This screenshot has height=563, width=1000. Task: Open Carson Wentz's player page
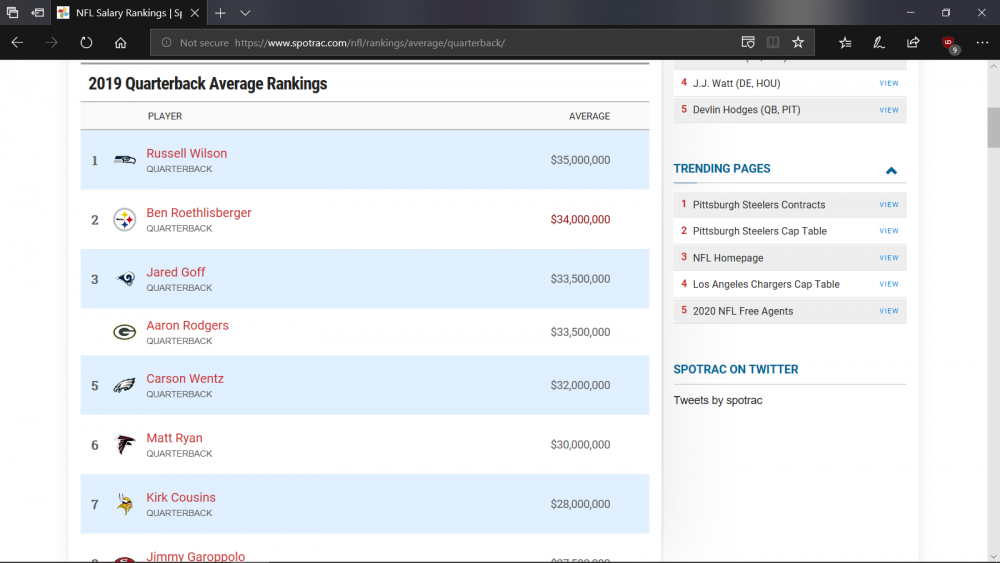(x=184, y=378)
